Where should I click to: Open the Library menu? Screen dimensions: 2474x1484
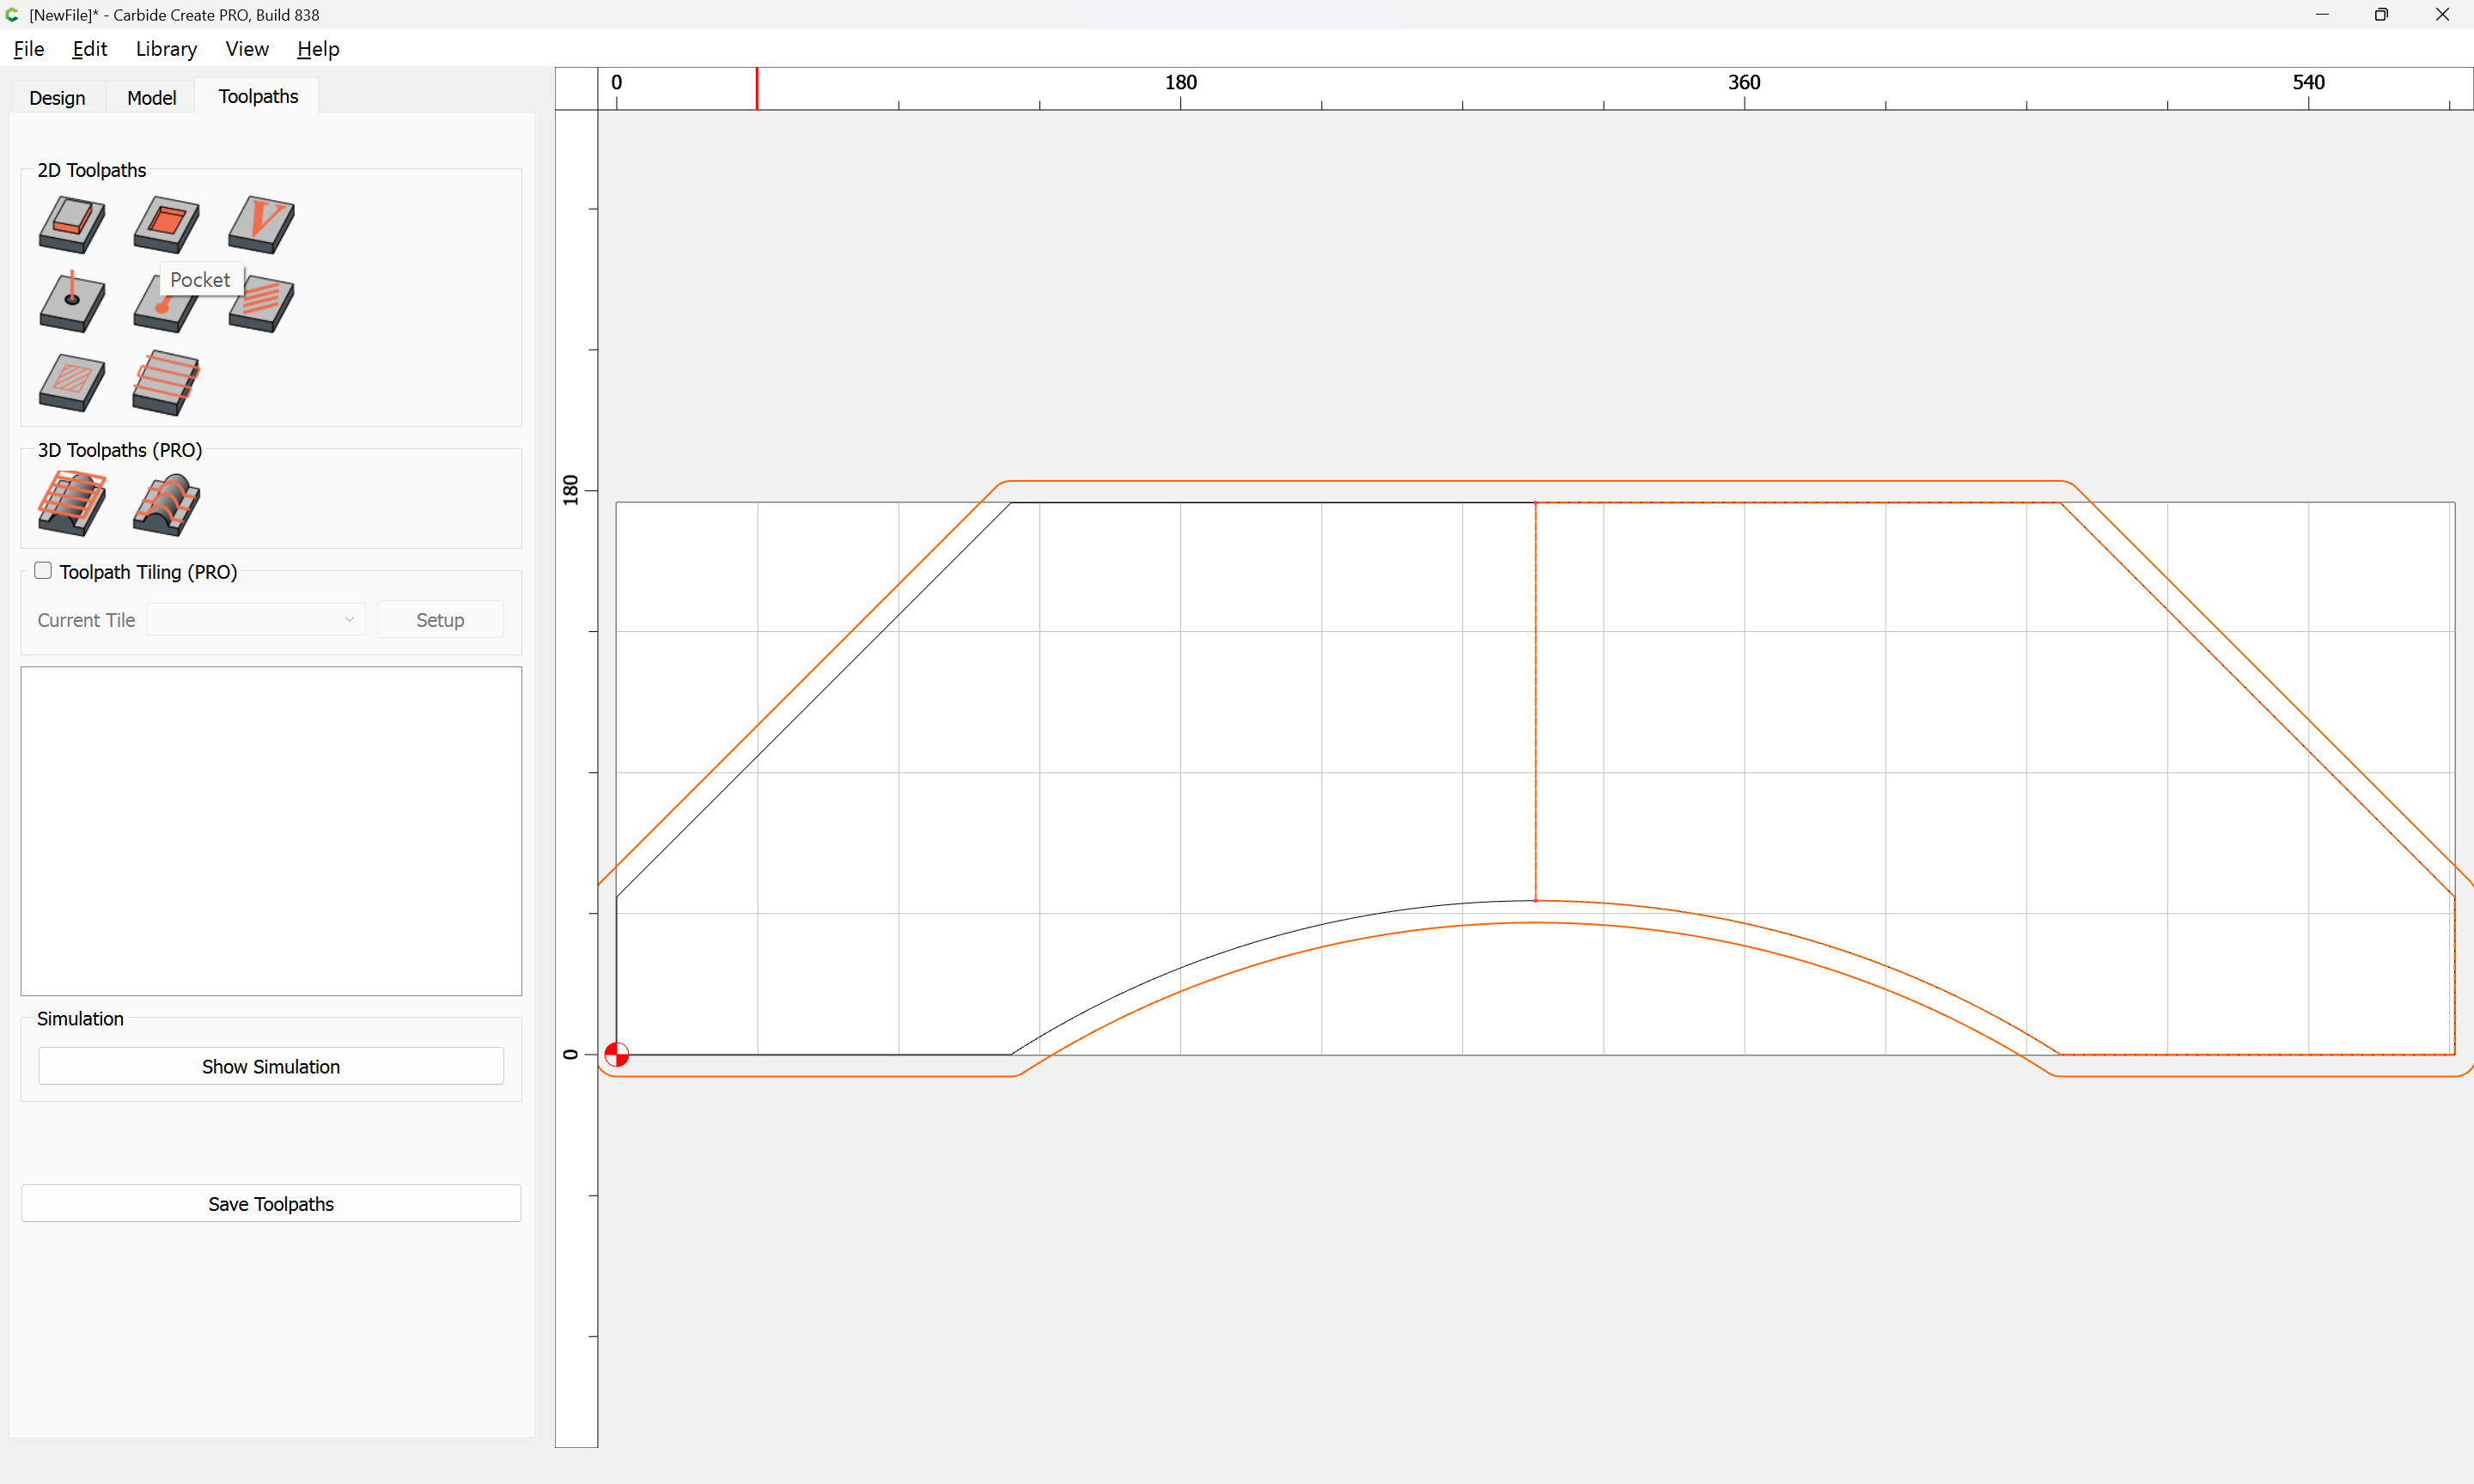pos(166,49)
